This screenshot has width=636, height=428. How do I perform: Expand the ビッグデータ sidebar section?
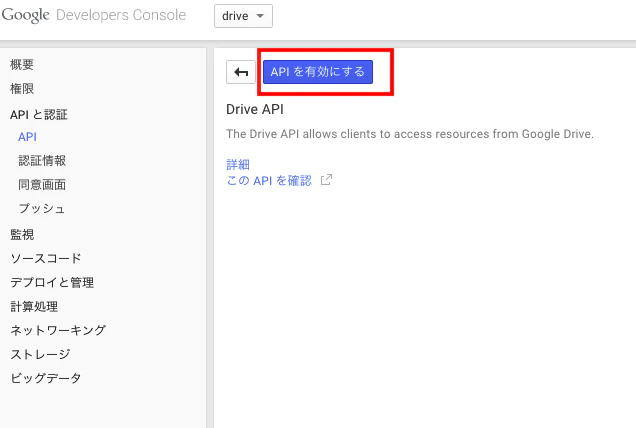coord(46,378)
